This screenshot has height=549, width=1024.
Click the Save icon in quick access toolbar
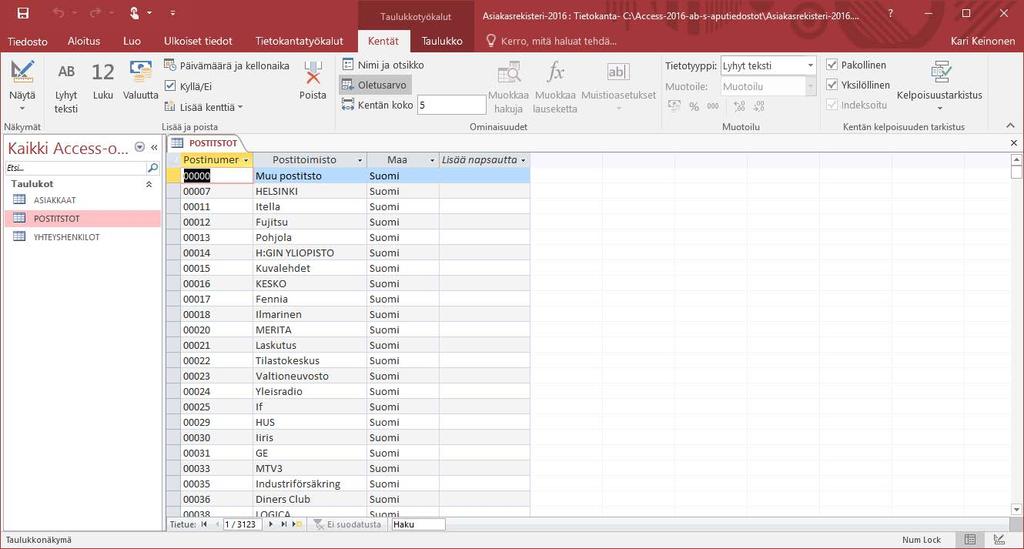[23, 13]
